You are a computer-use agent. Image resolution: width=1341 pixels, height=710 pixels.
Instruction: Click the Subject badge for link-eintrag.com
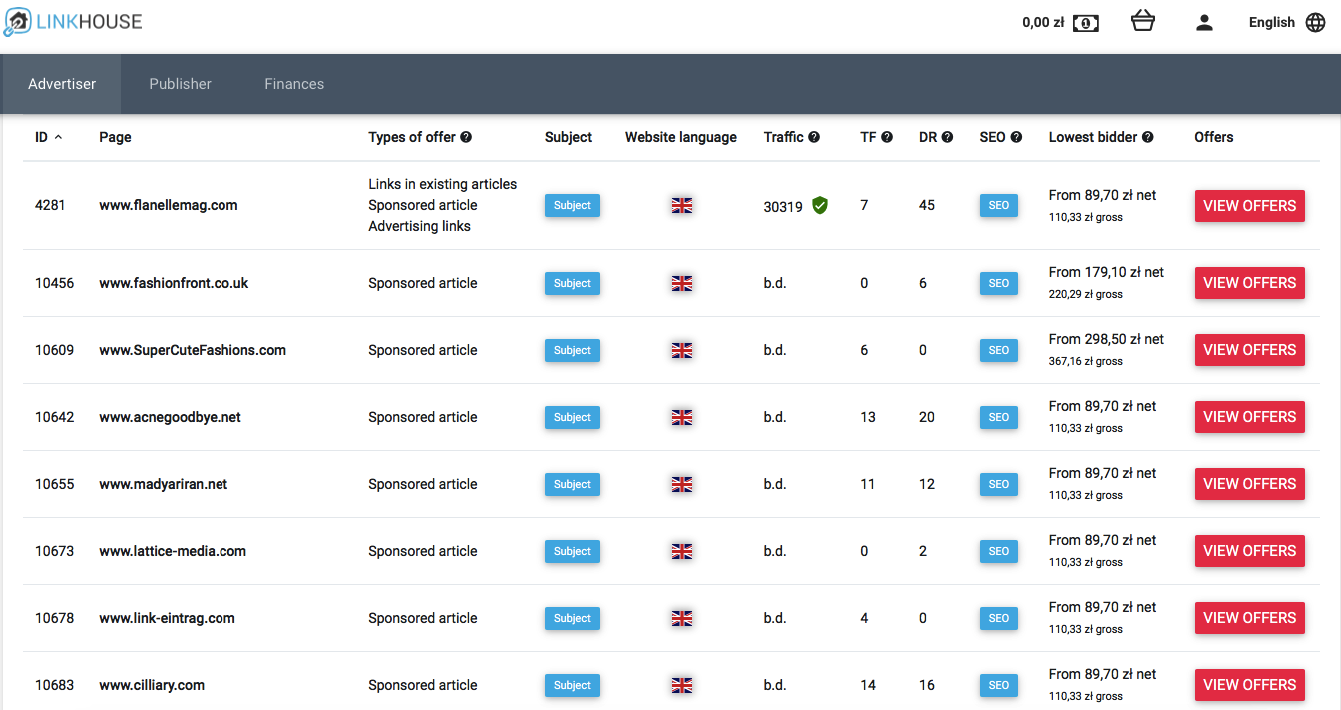coord(572,618)
